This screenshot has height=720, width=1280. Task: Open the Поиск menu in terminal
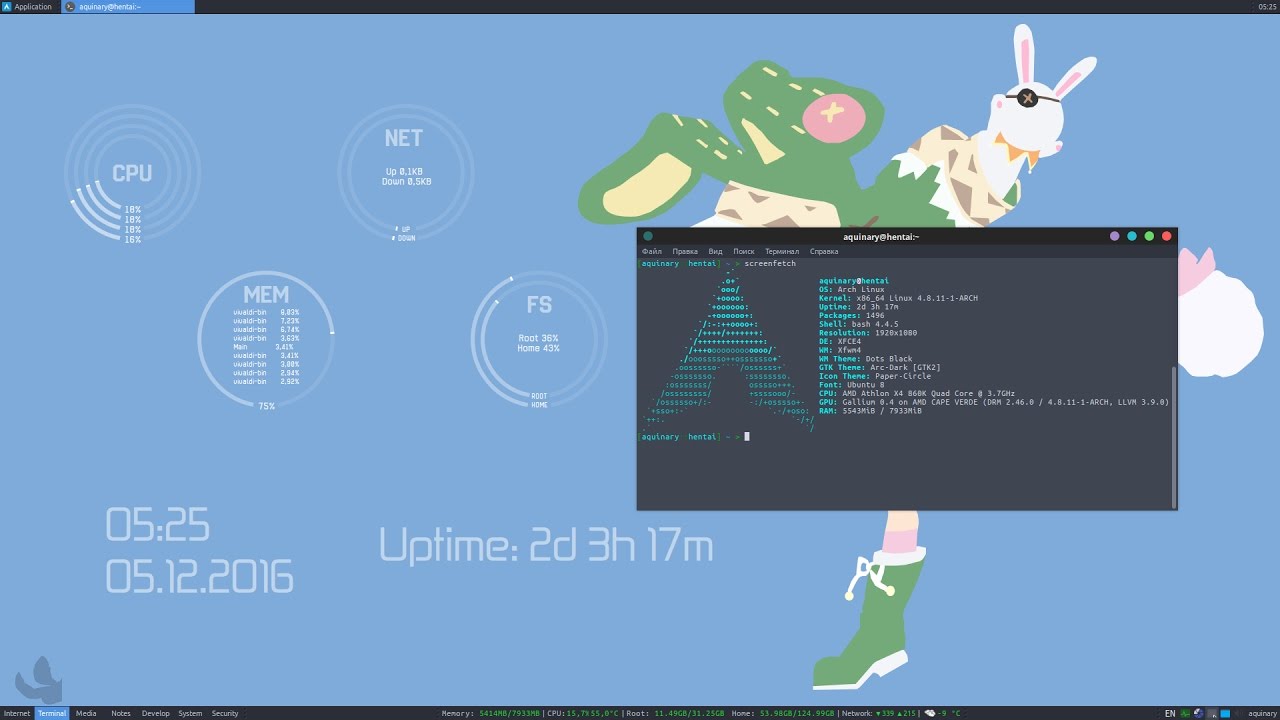click(x=744, y=252)
